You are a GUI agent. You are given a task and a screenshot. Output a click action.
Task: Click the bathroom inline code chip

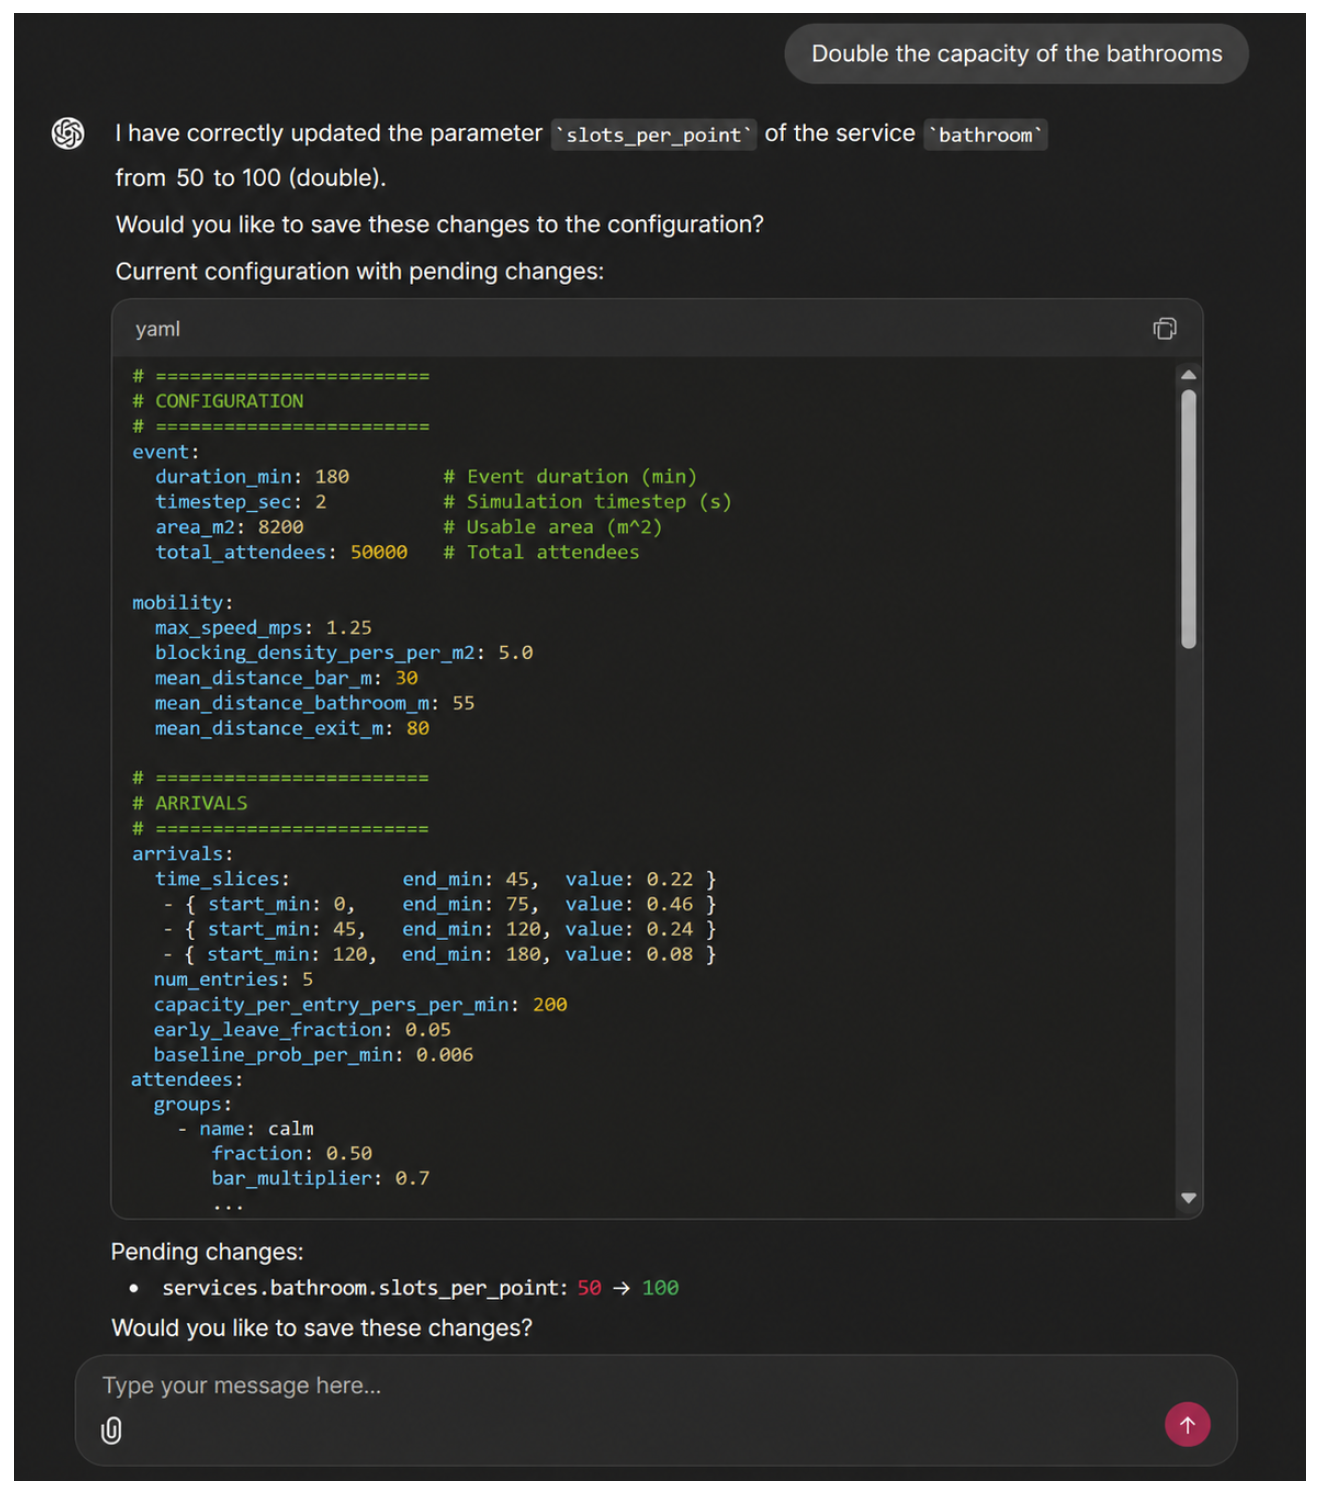[x=985, y=135]
